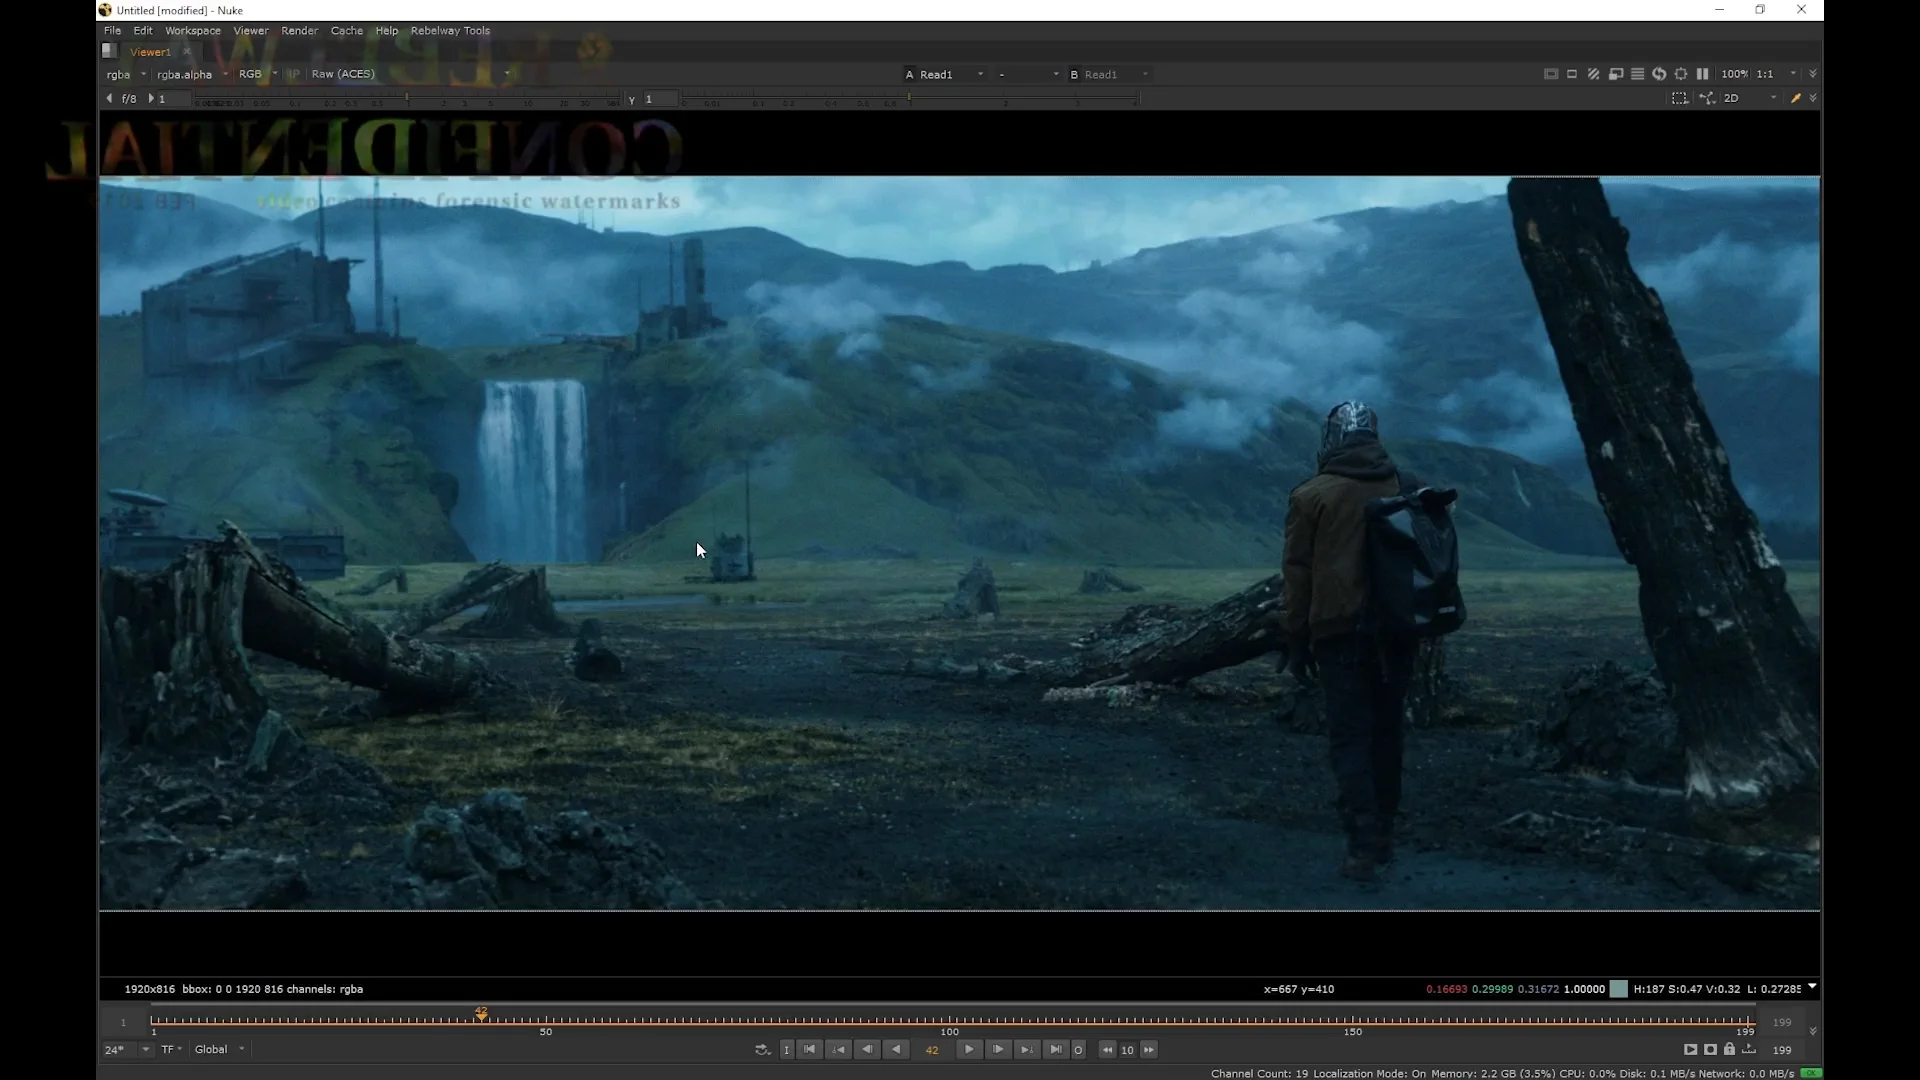Skip forward by frame increment
The height and width of the screenshot is (1080, 1920).
[x=1149, y=1050]
